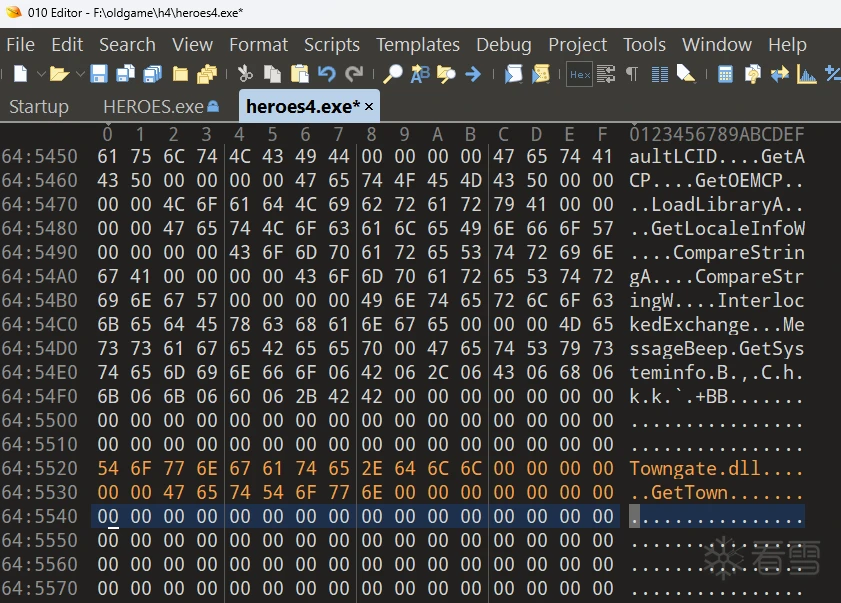Image resolution: width=841 pixels, height=603 pixels.
Task: Click first 00 byte on row 64:5540
Action: click(108, 516)
